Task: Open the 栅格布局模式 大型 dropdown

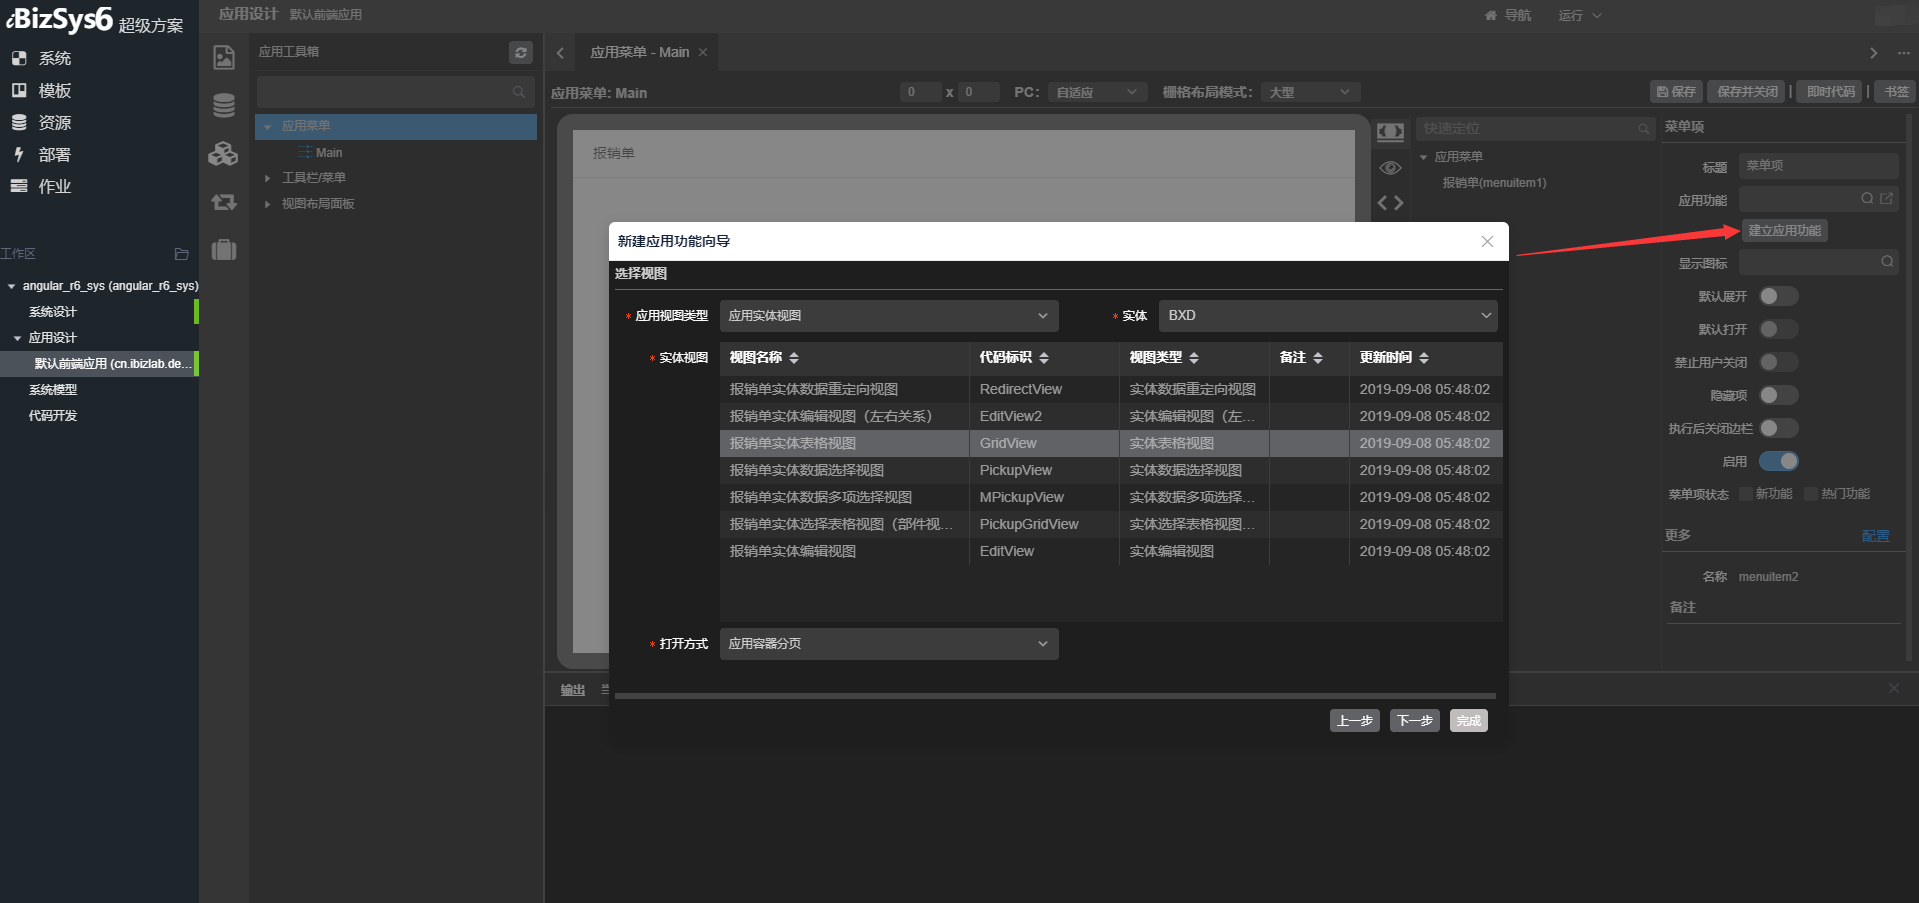Action: (x=1310, y=92)
